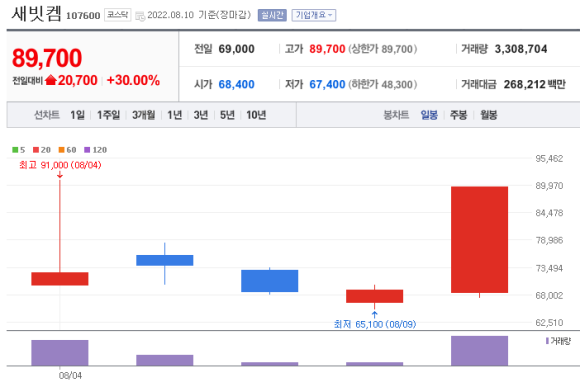The width and height of the screenshot is (580, 387).
Task: Click the calendar icon beside the date
Action: pos(140,16)
